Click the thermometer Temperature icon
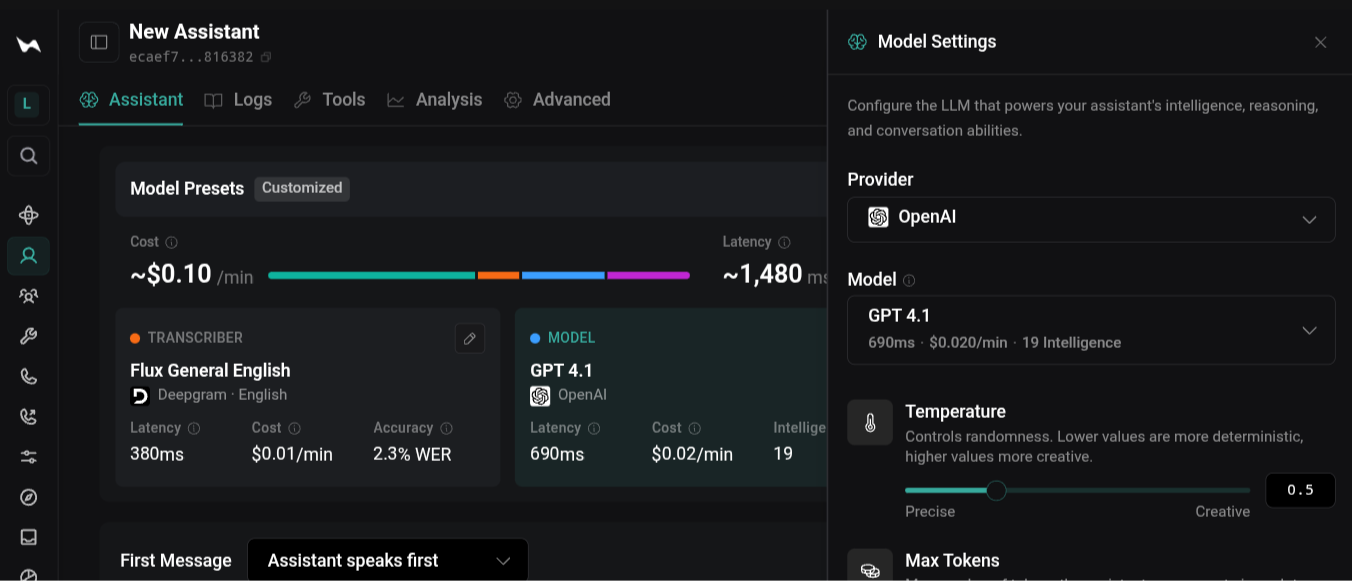This screenshot has height=581, width=1352. point(870,422)
